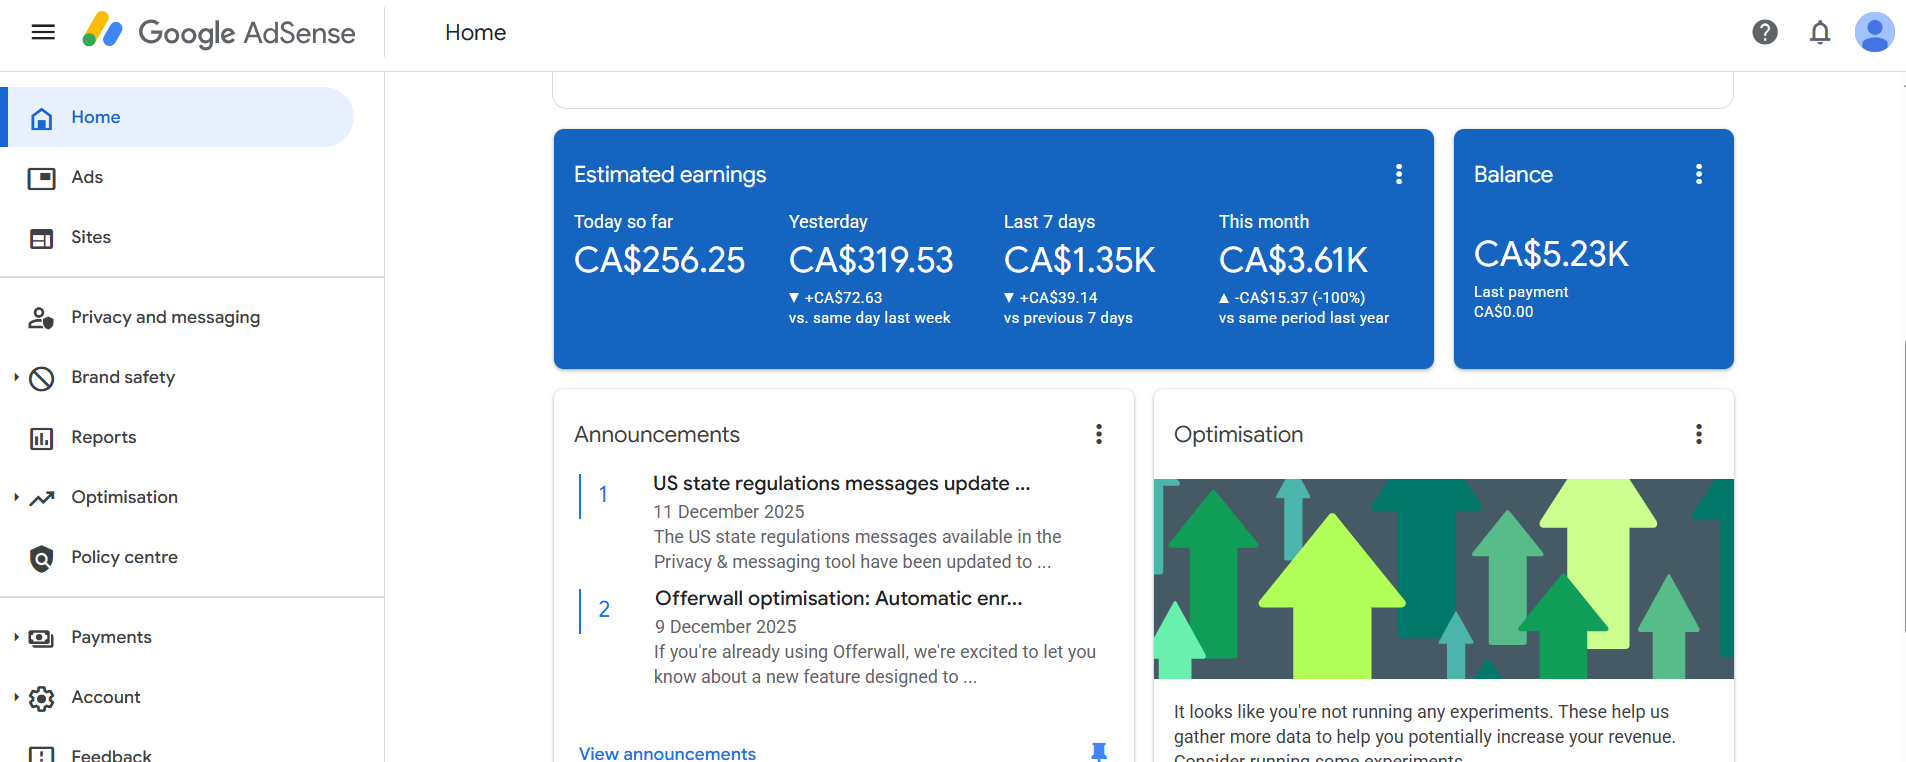The width and height of the screenshot is (1906, 762).
Task: Click Today so far CA$256.25 value
Action: pos(659,260)
